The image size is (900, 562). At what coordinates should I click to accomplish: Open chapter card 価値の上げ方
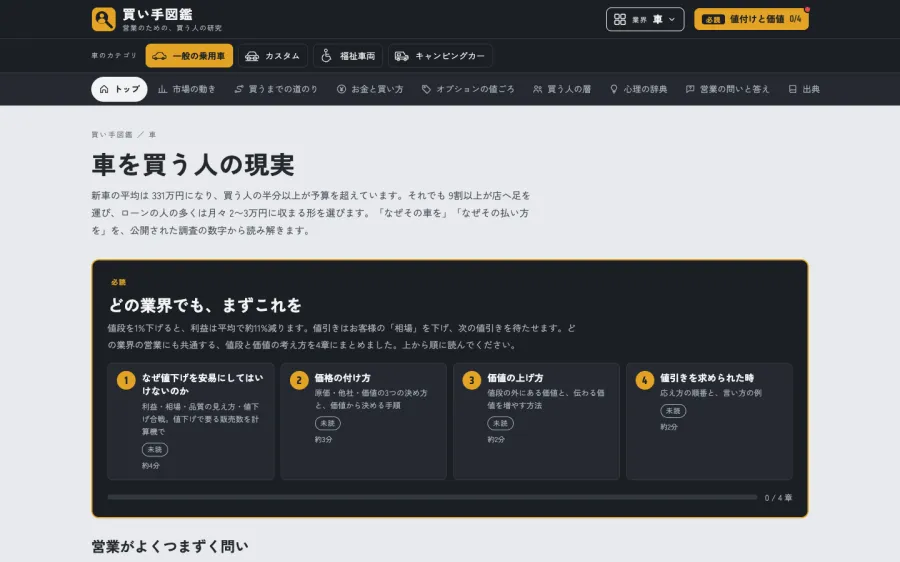coord(536,421)
